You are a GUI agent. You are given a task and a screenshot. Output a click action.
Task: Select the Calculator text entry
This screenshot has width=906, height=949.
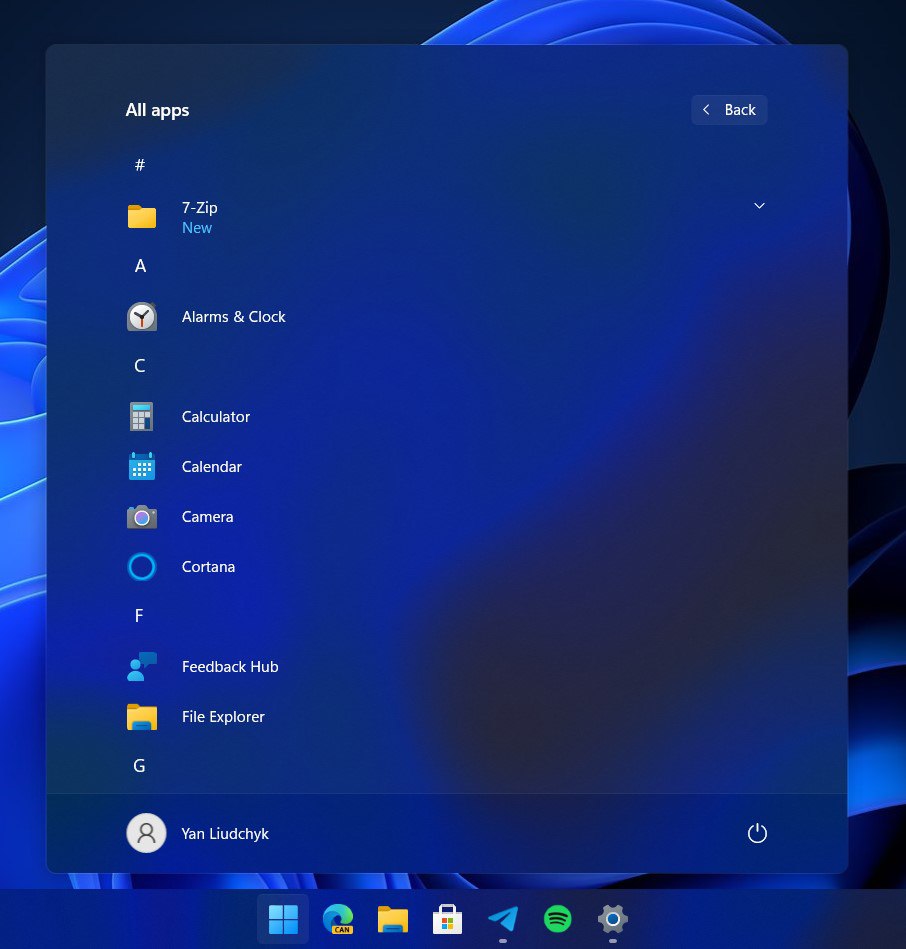pos(216,416)
